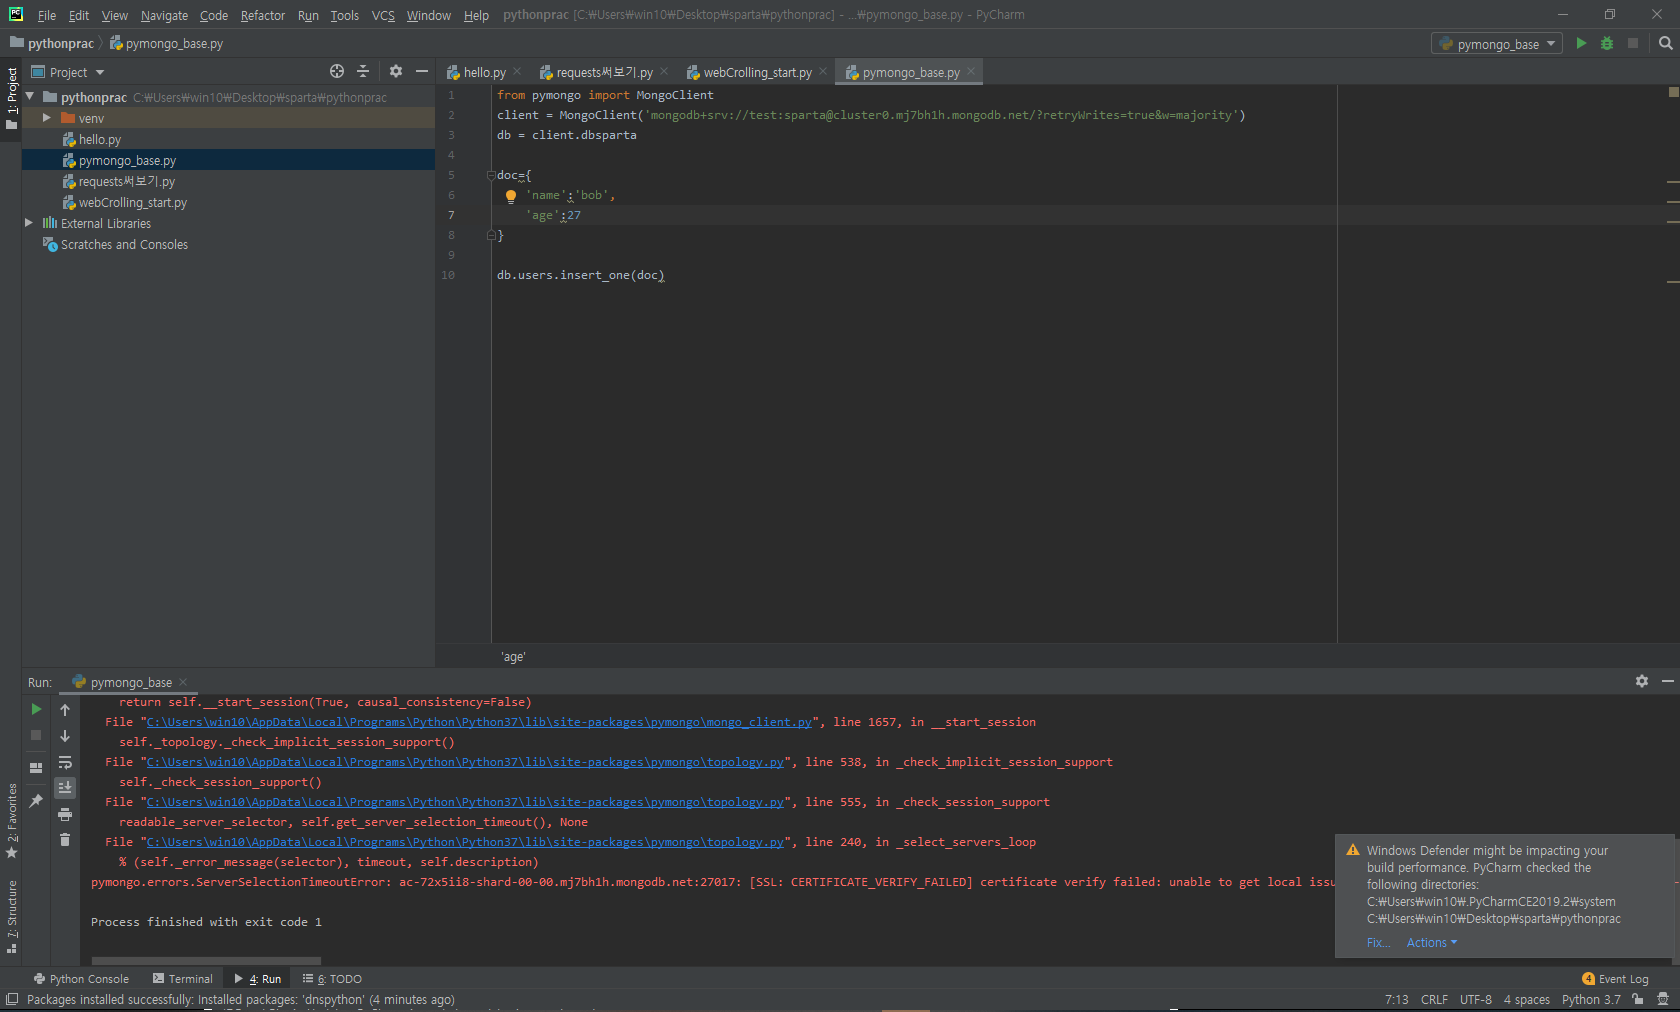Close the webCrolling_start.py editor tab
Screen dimensions: 1680x1012
coord(823,71)
